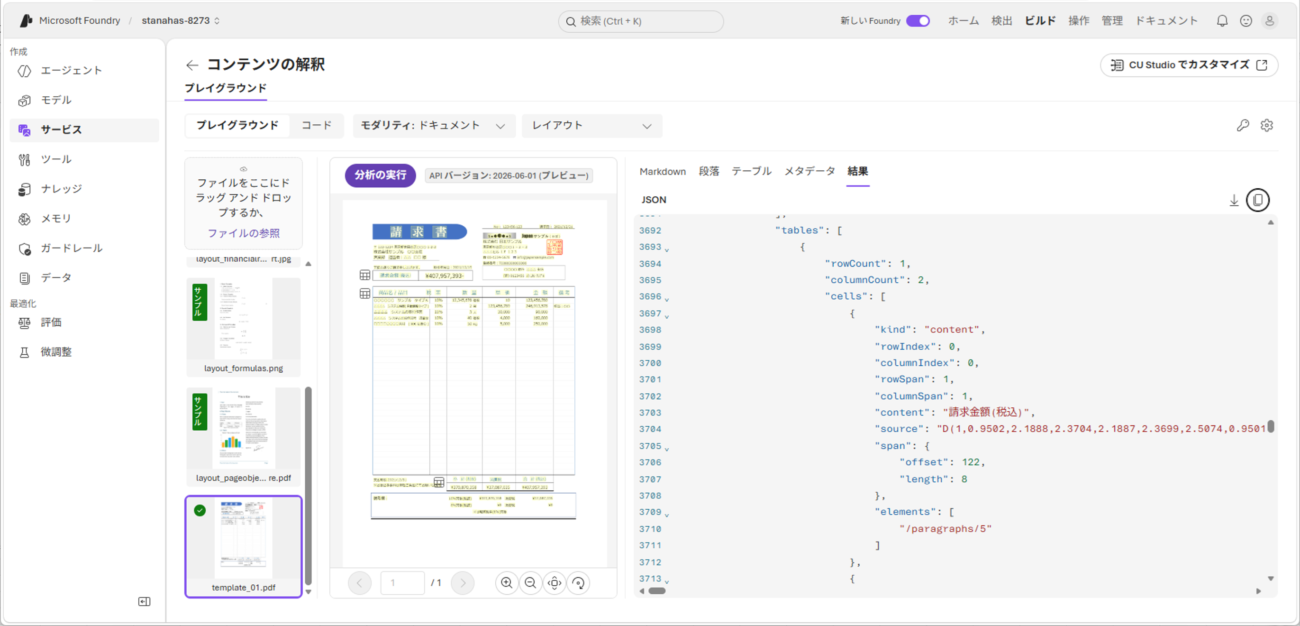Collapse the left navigation sidebar
The width and height of the screenshot is (1300, 626).
point(144,601)
